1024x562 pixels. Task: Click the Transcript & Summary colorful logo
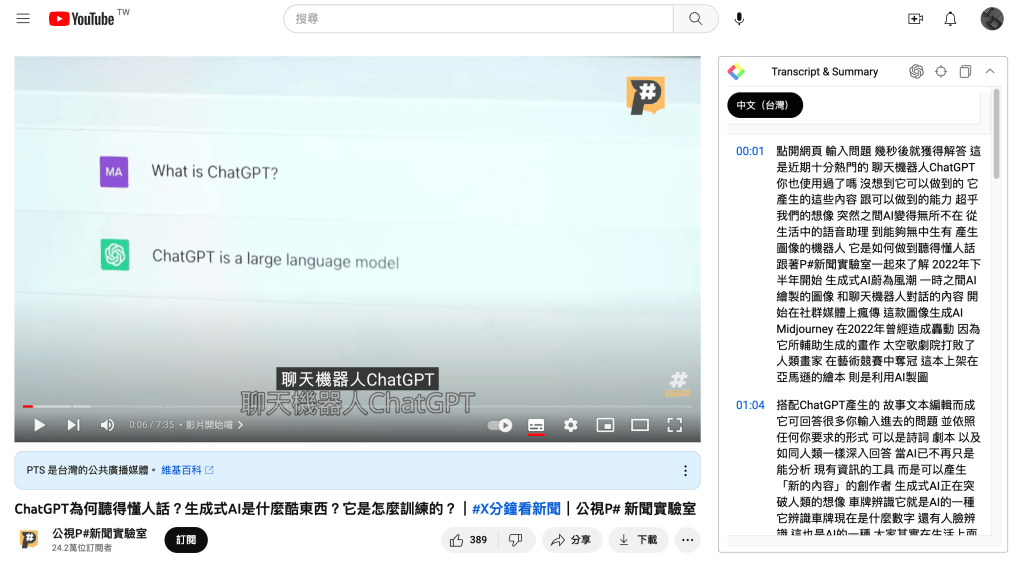click(736, 72)
